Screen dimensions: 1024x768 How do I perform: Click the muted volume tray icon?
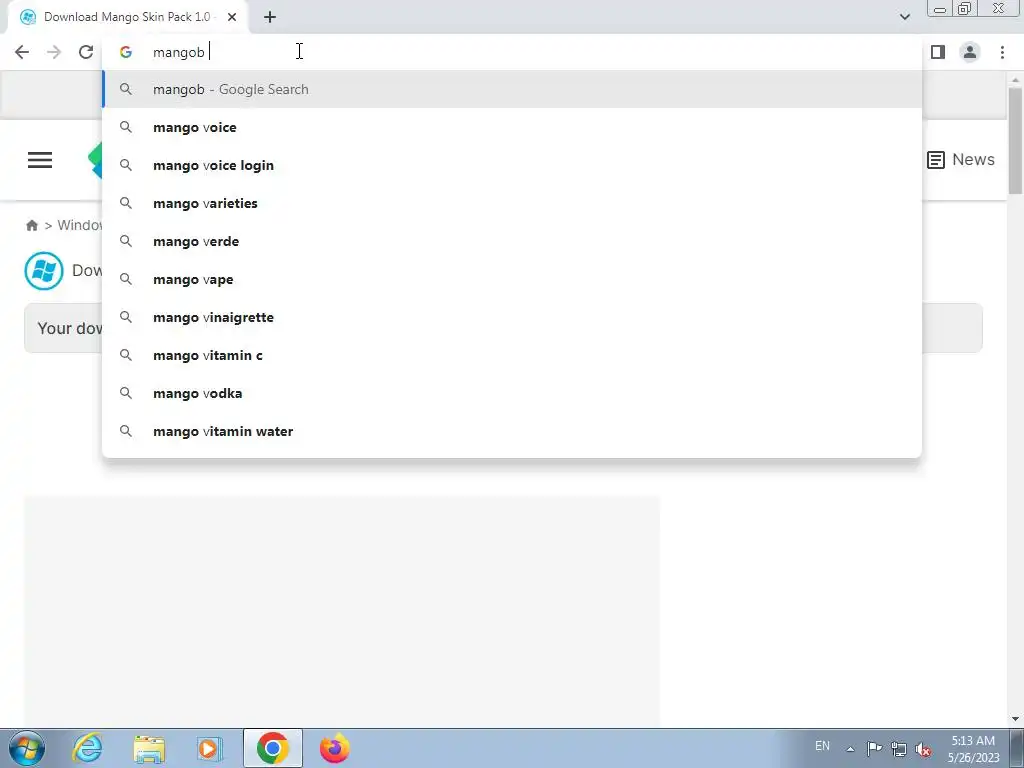pyautogui.click(x=923, y=749)
